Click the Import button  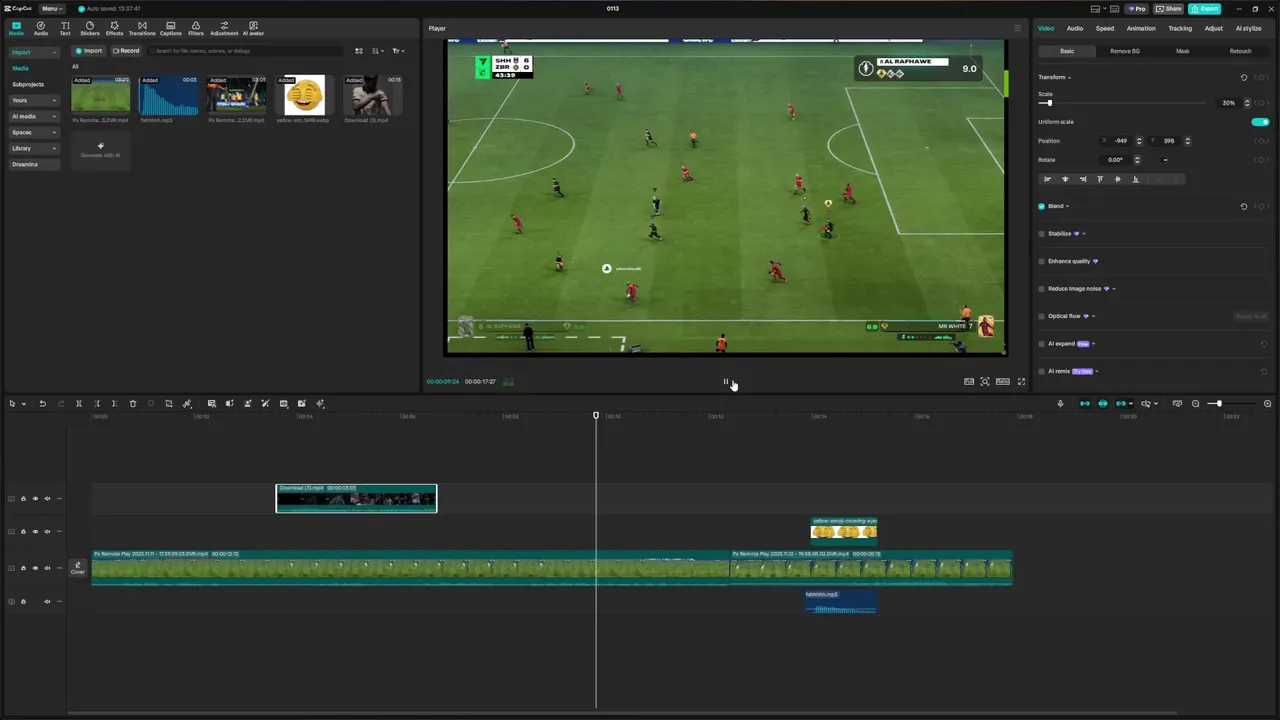[x=89, y=51]
